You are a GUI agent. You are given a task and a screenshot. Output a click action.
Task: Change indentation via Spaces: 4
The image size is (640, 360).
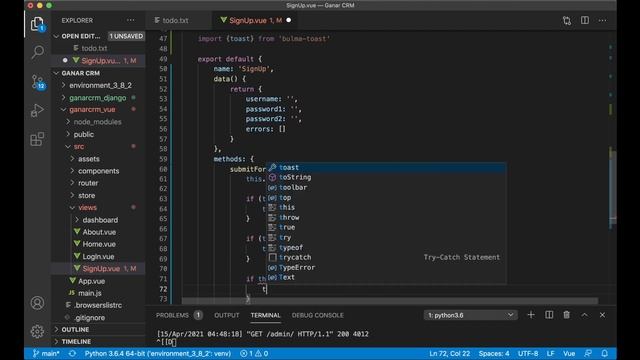pyautogui.click(x=493, y=353)
